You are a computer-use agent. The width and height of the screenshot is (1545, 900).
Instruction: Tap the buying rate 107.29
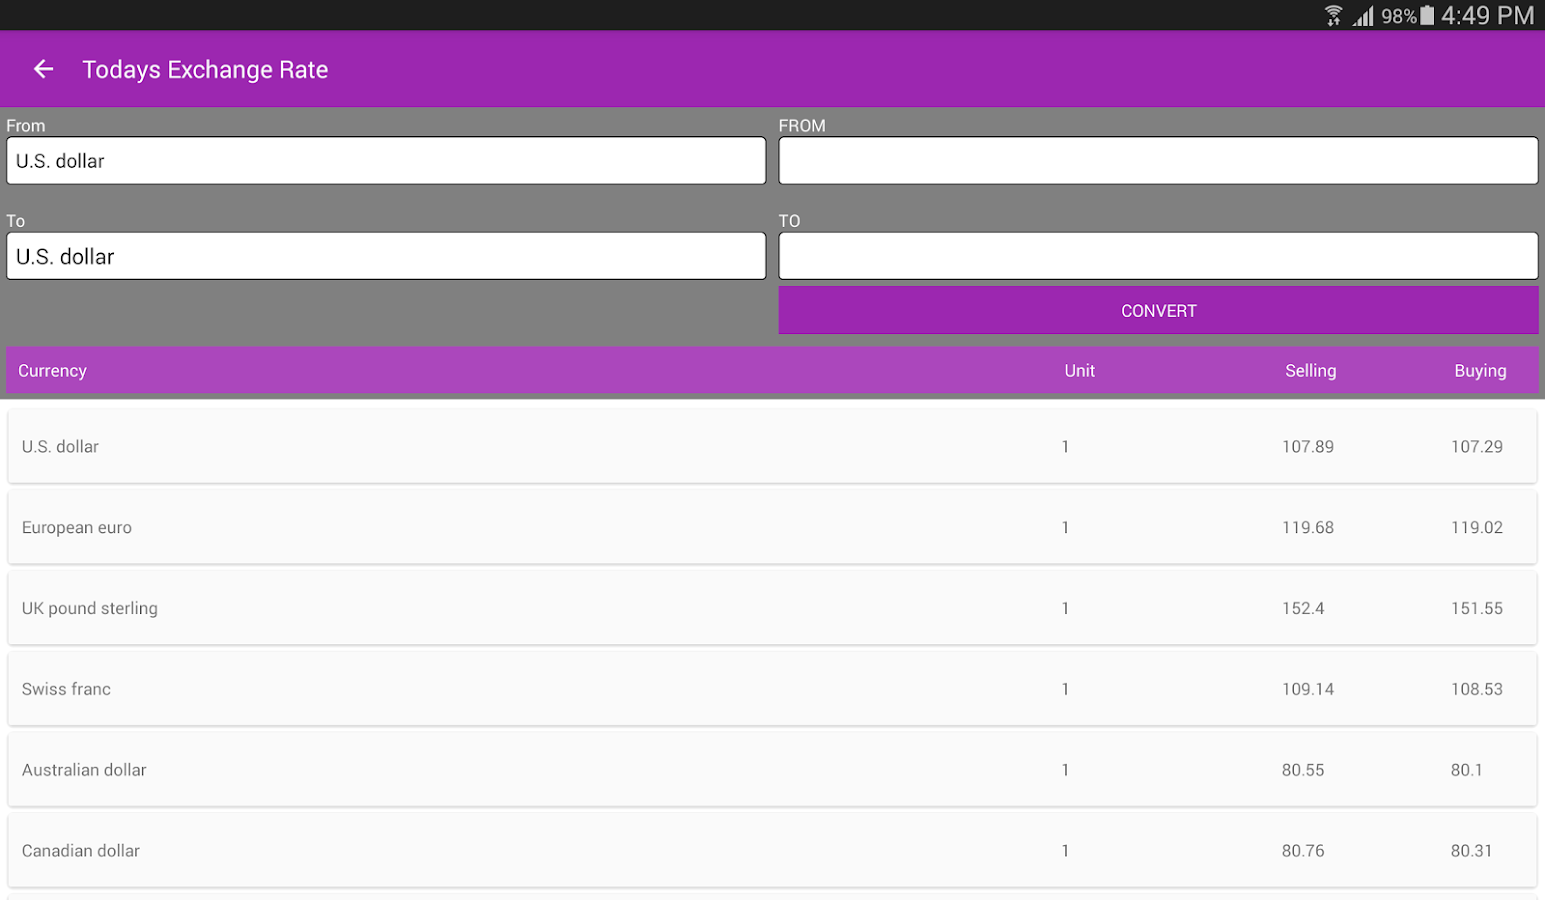click(1477, 447)
